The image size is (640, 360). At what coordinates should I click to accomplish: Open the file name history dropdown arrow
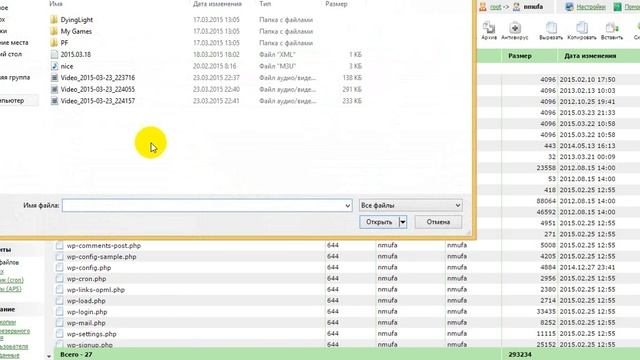pyautogui.click(x=347, y=206)
